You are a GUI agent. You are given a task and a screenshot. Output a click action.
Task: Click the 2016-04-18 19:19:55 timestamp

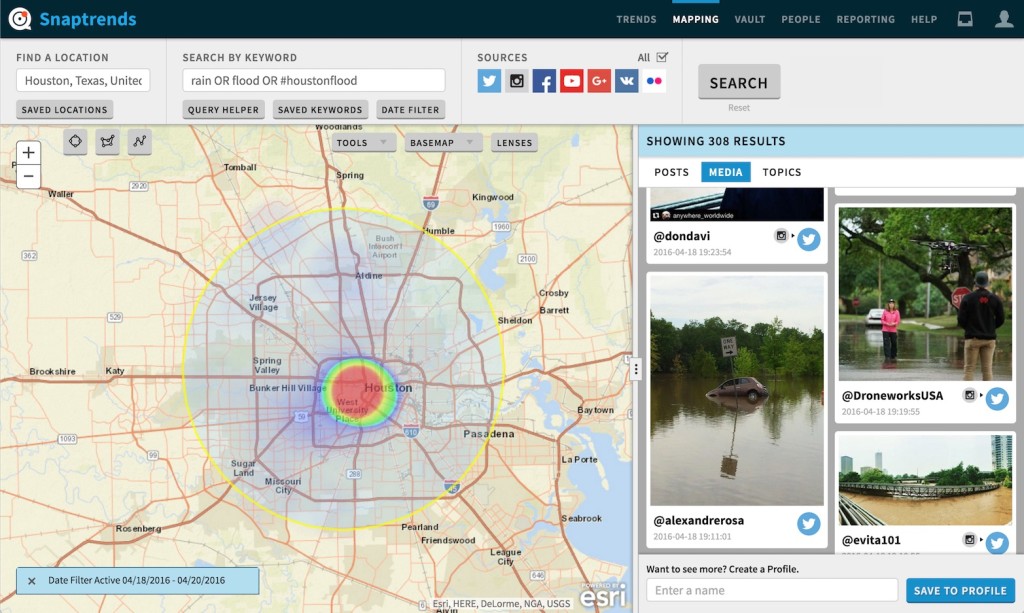[x=880, y=412]
